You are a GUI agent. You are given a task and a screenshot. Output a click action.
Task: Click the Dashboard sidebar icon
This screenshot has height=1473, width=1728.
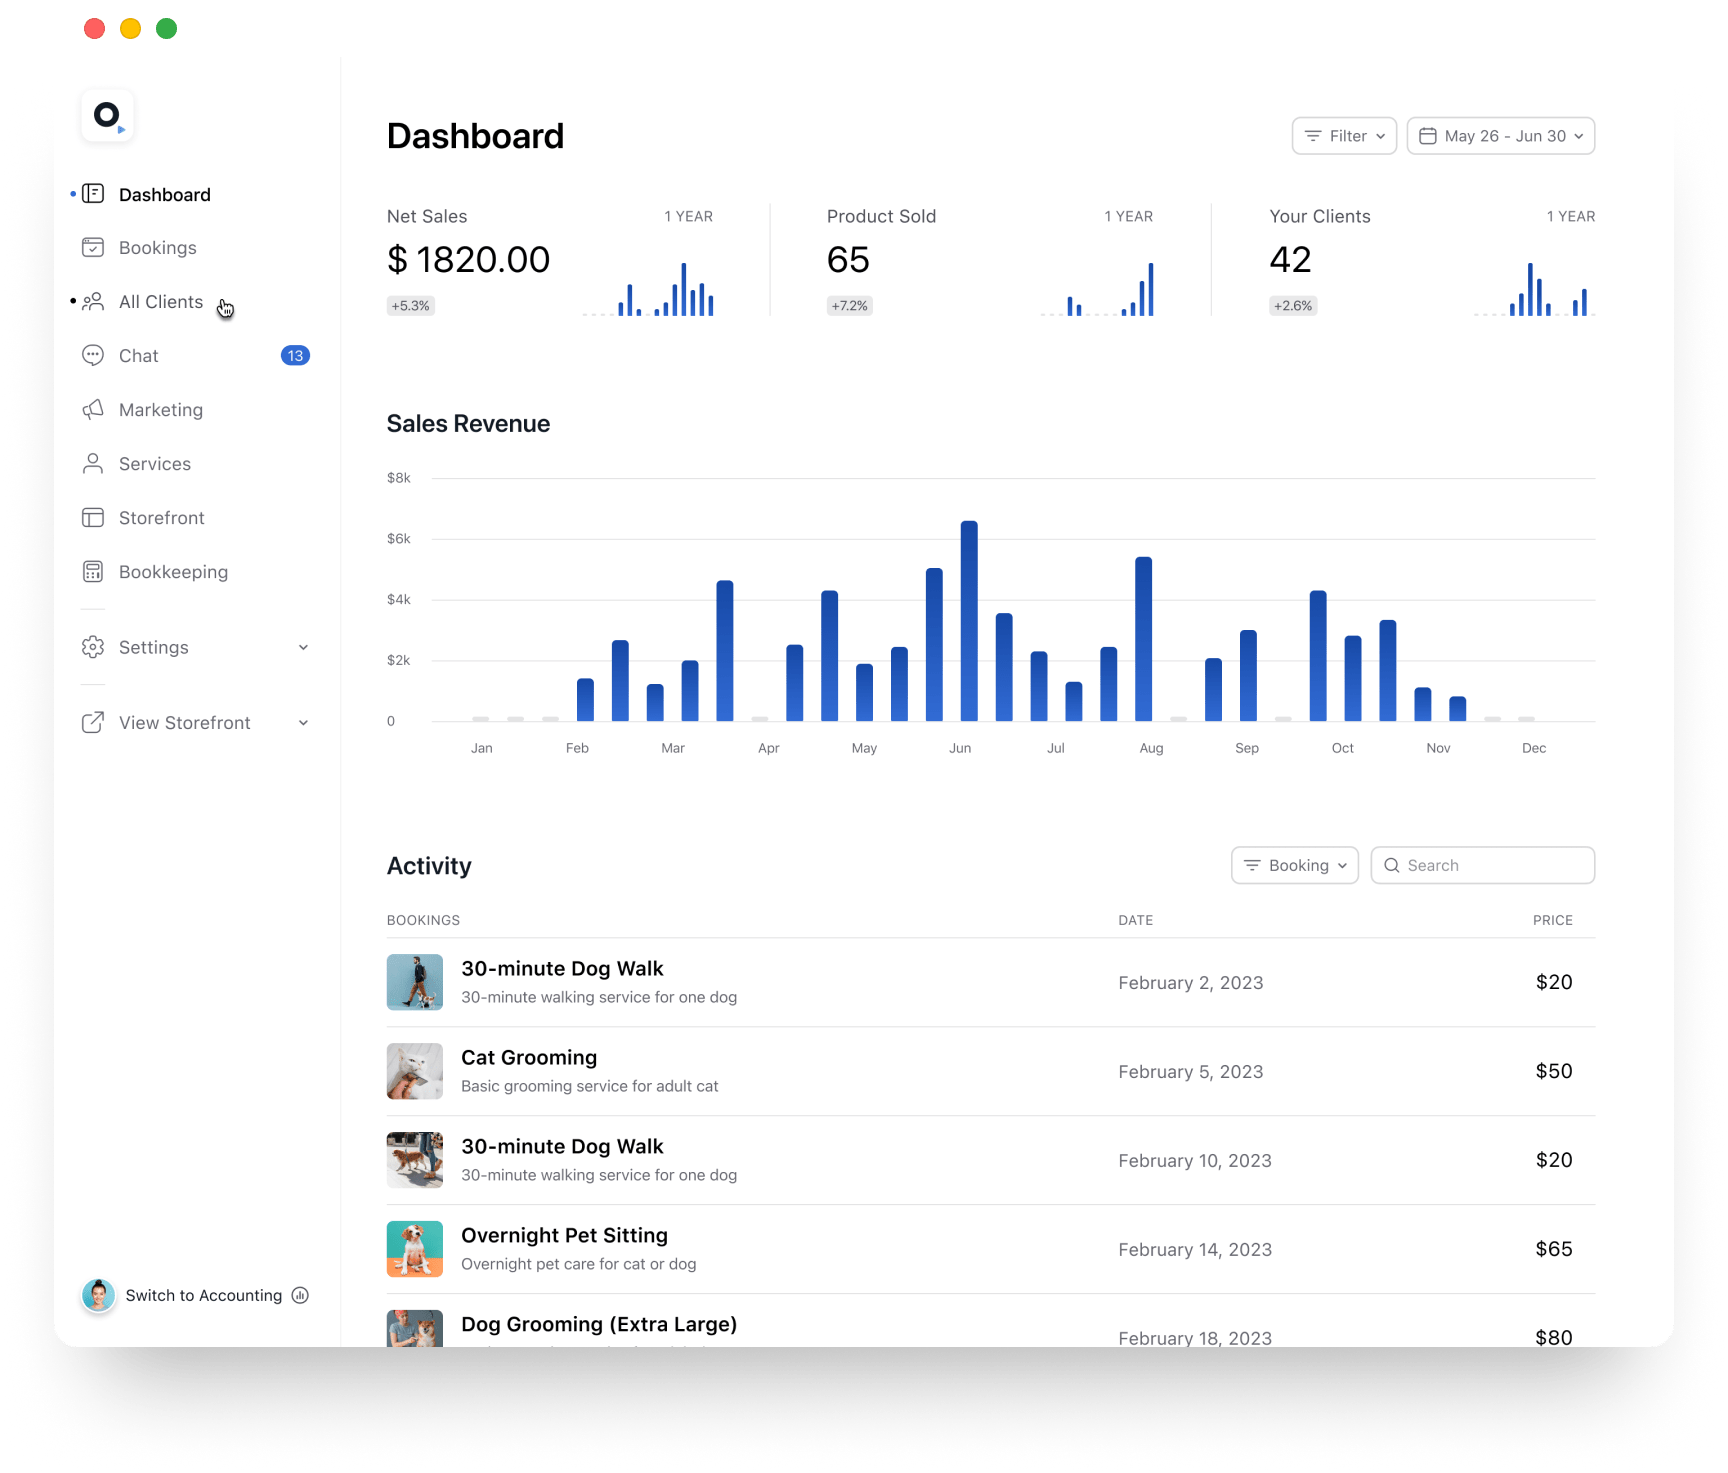pos(93,194)
